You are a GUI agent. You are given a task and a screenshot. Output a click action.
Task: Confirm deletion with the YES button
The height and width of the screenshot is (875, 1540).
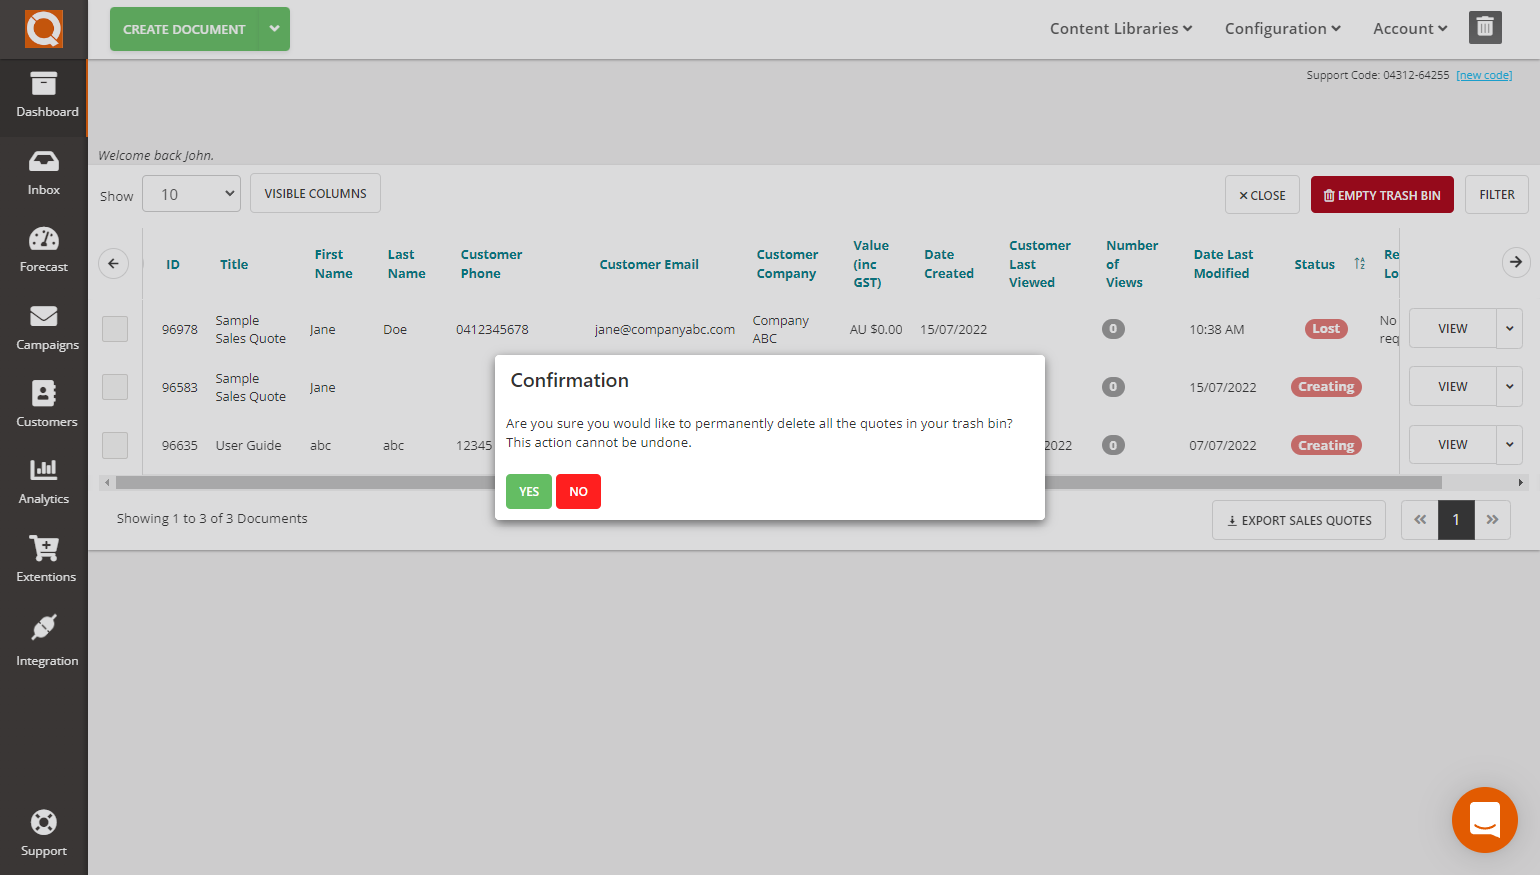528,491
